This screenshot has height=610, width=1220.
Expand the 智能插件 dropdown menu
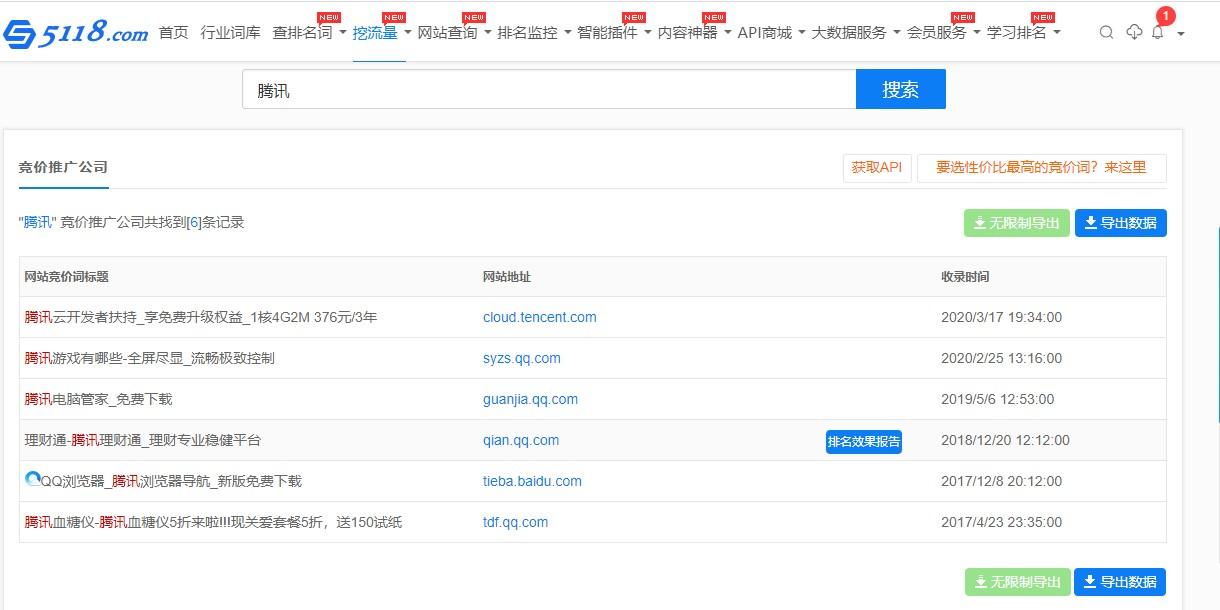pyautogui.click(x=615, y=32)
